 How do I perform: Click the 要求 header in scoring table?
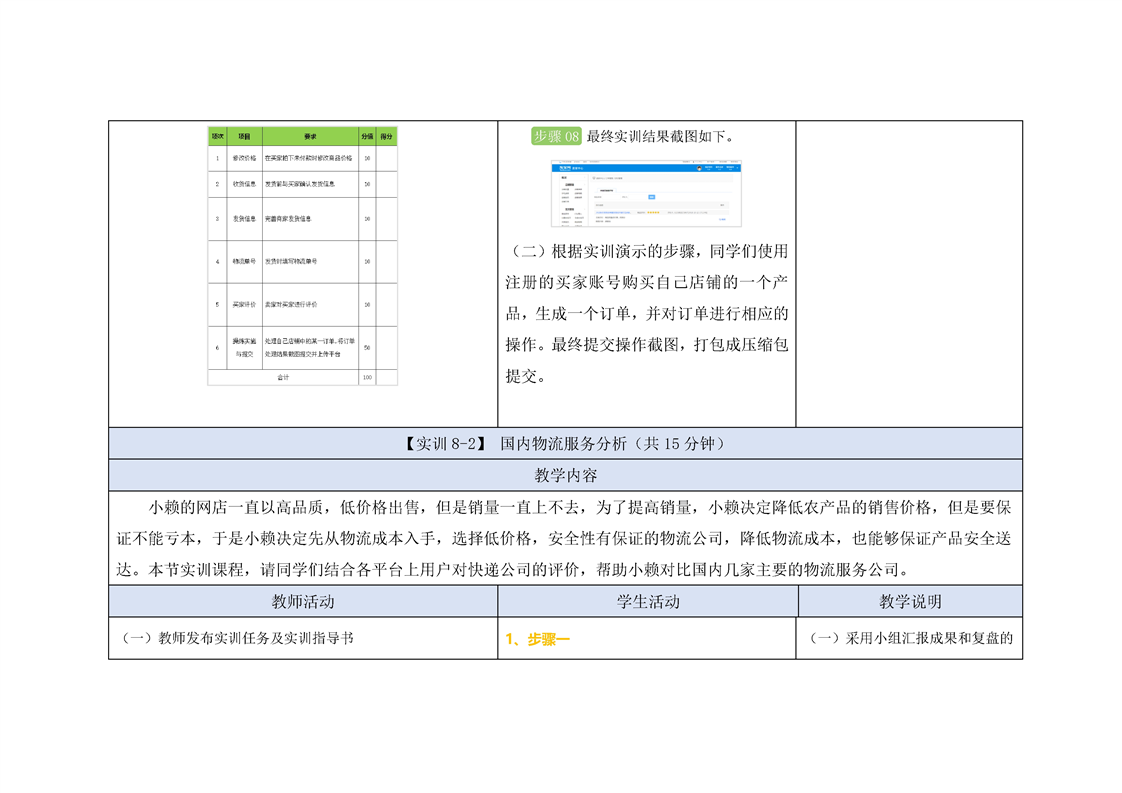310,136
